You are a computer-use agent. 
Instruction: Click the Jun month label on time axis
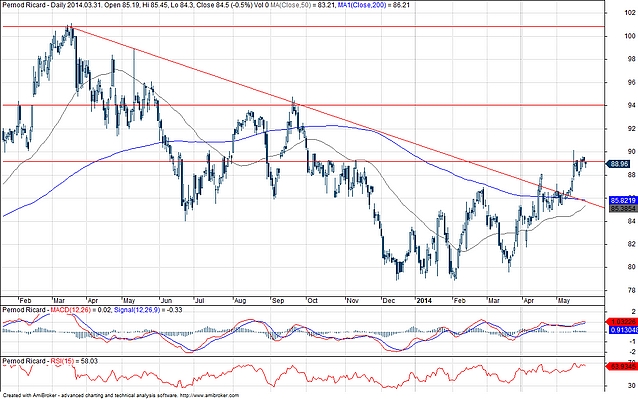tap(166, 301)
